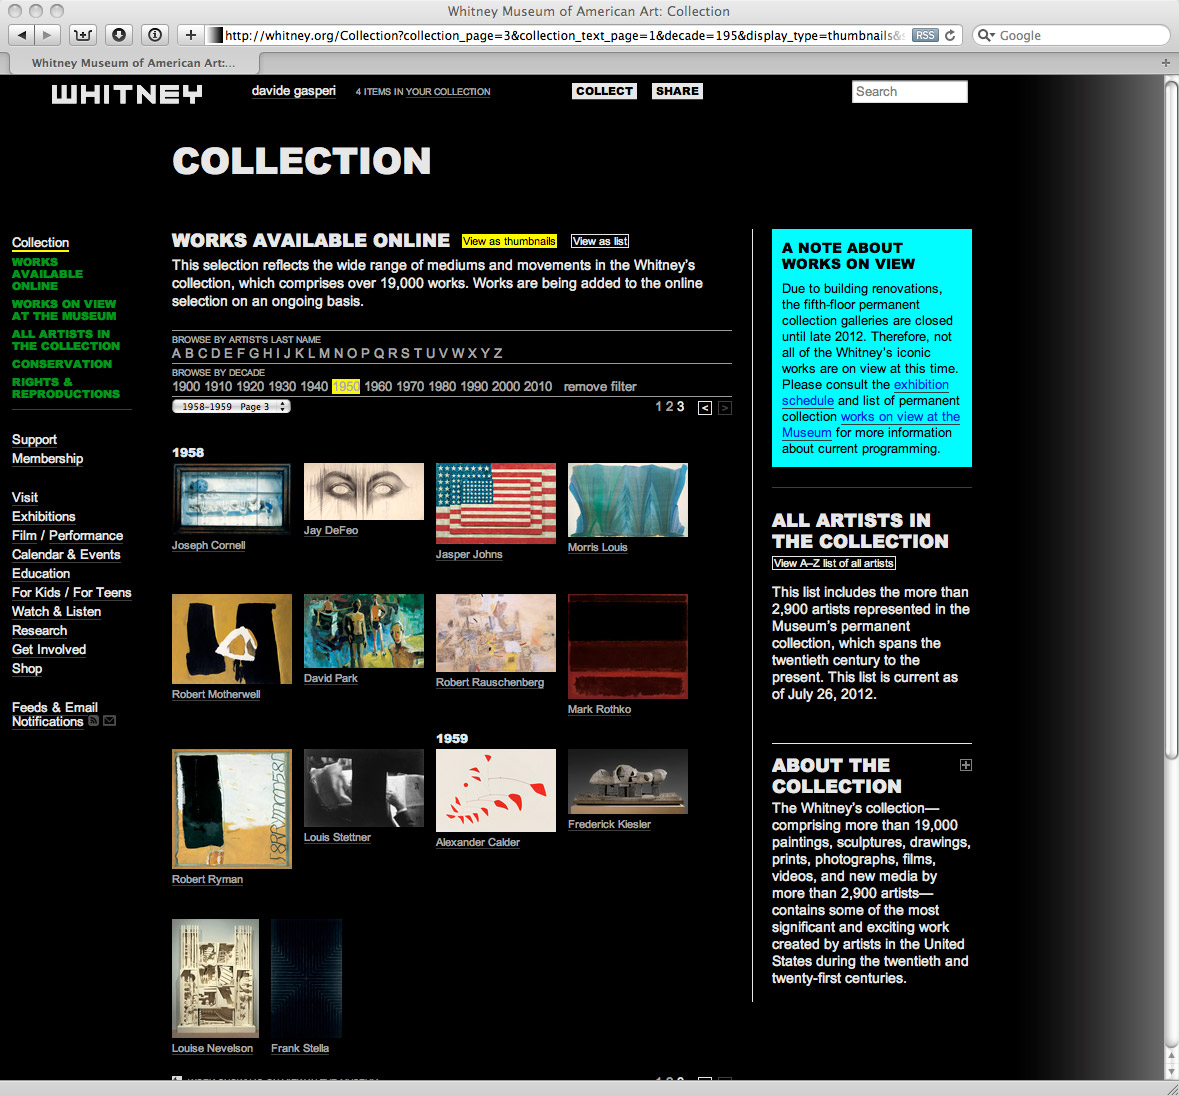The height and width of the screenshot is (1096, 1179).
Task: Click the next page right arrow pager
Action: click(725, 407)
